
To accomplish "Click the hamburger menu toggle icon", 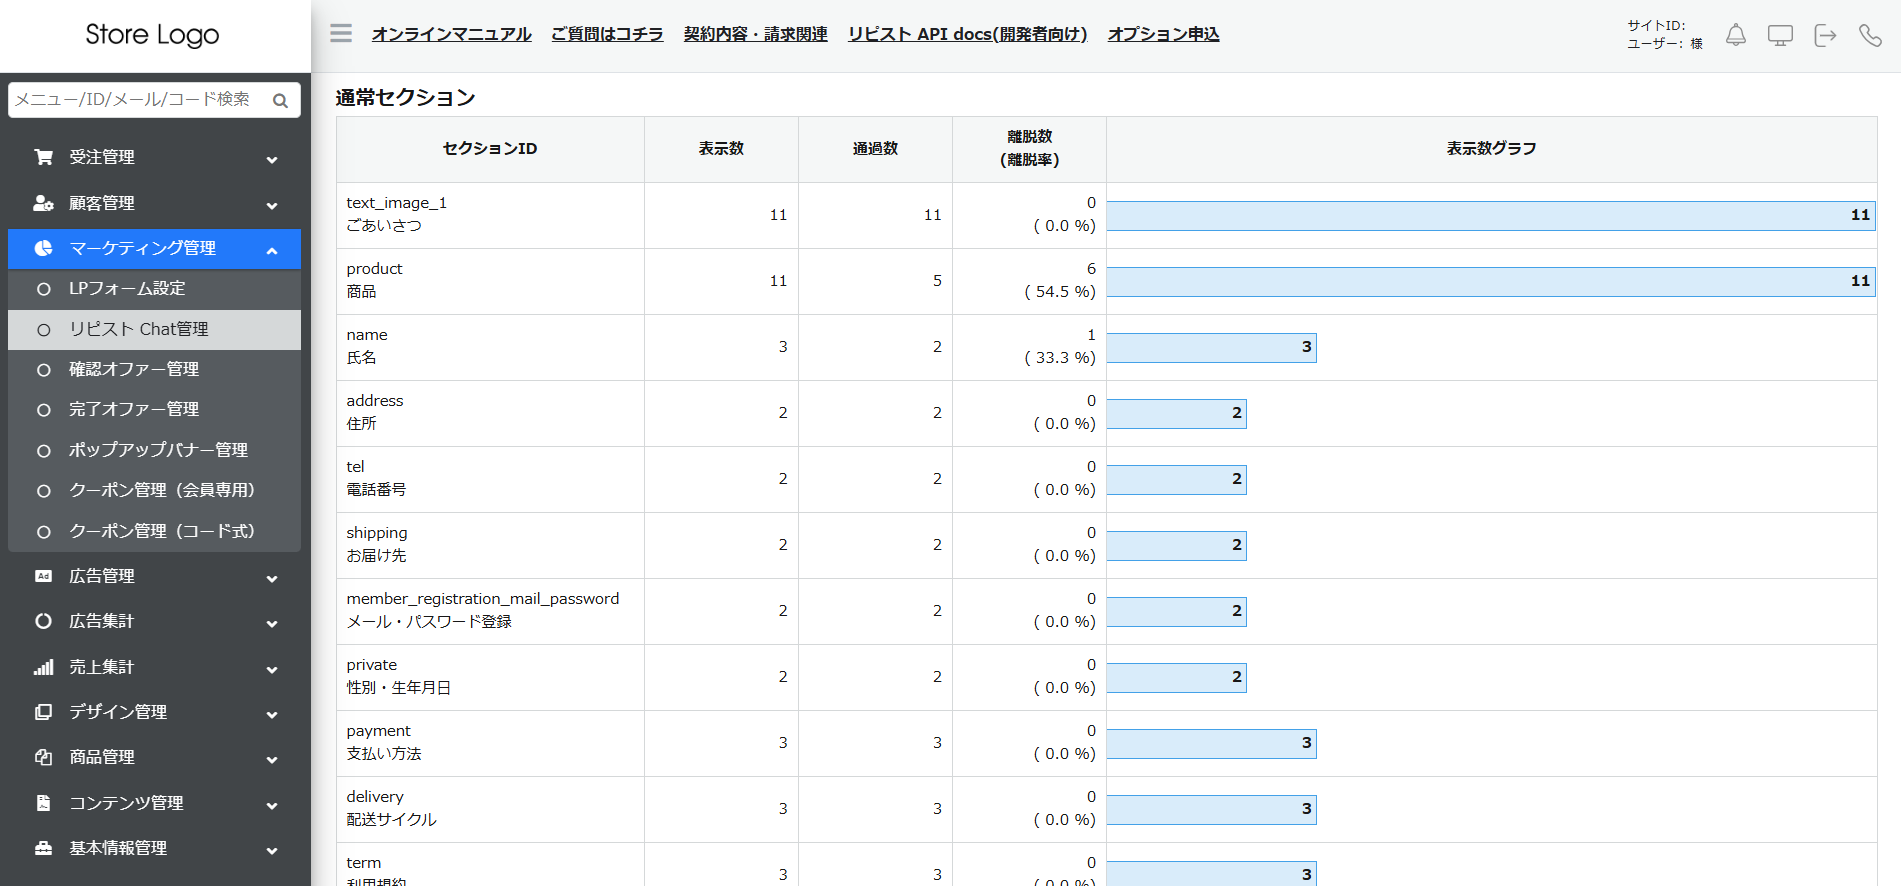I will [x=341, y=33].
